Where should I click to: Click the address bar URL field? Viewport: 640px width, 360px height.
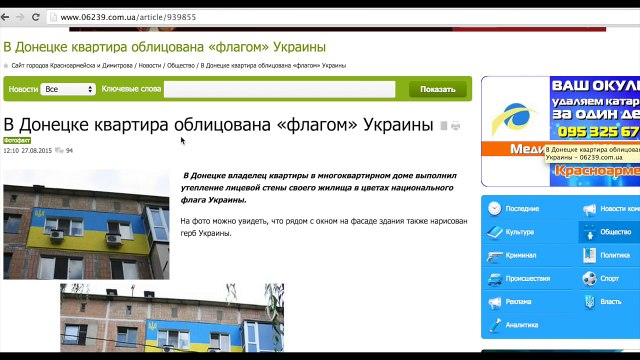(x=343, y=17)
